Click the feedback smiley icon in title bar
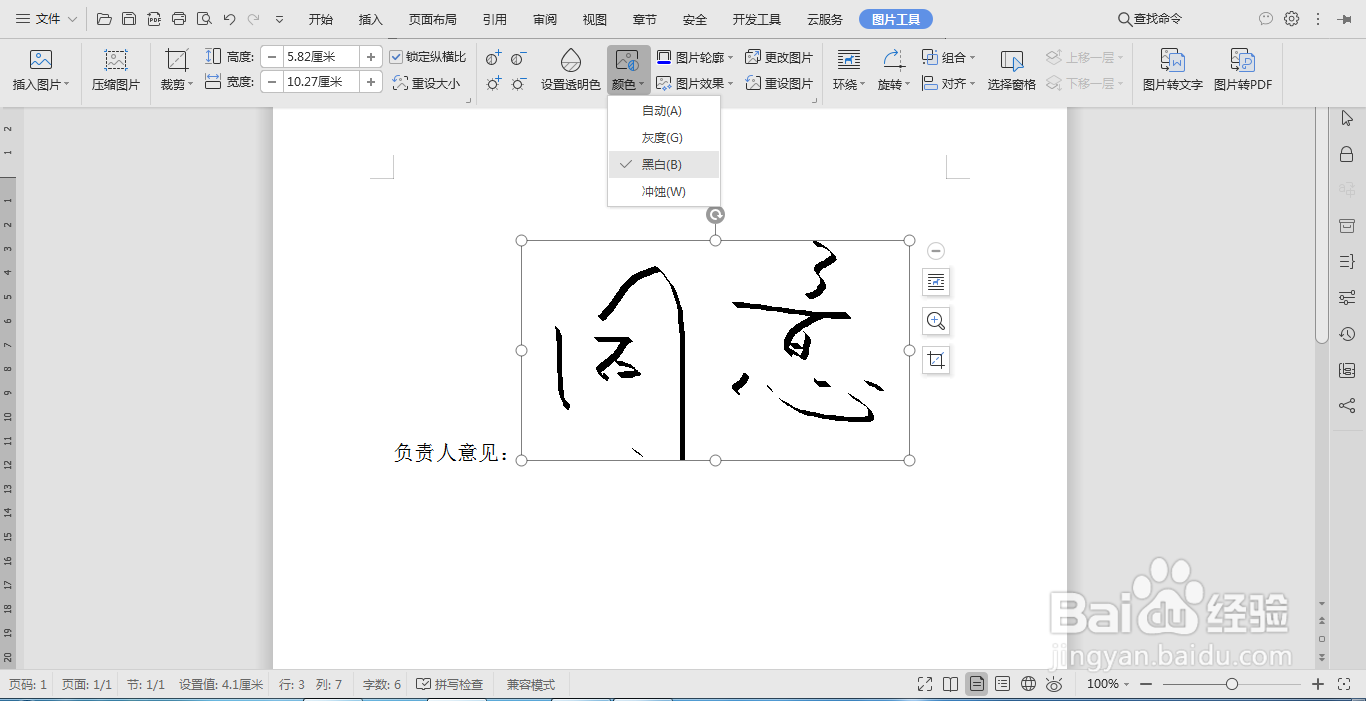1367x703 pixels. 1266,19
